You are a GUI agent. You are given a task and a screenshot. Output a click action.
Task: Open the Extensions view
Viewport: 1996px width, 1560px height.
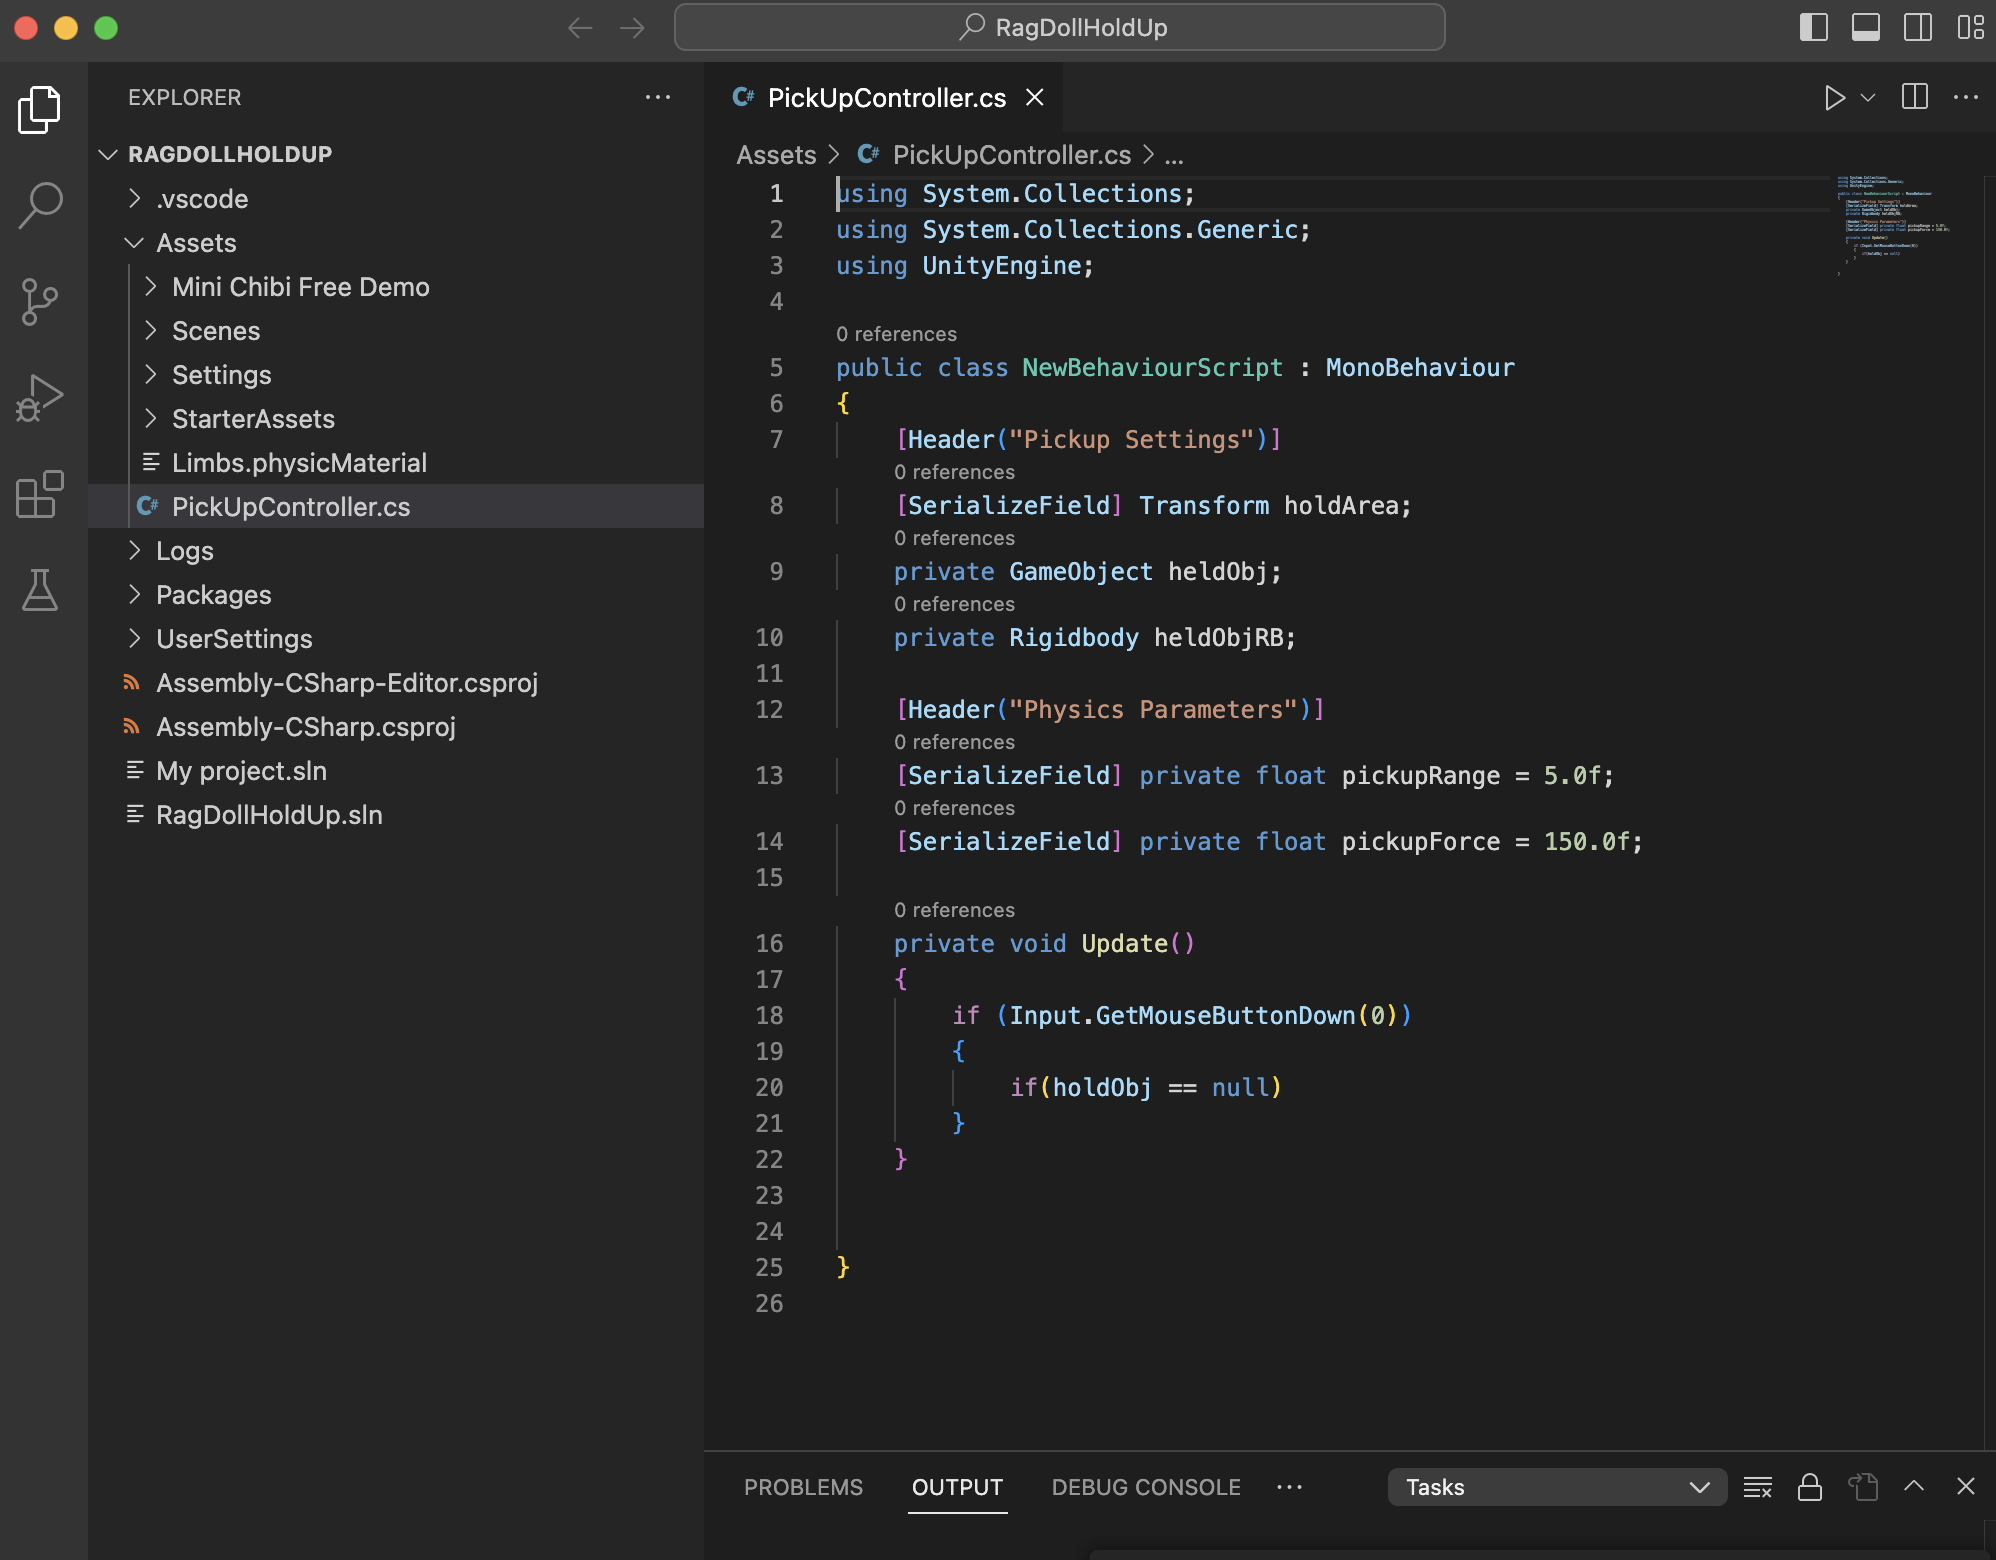[40, 494]
